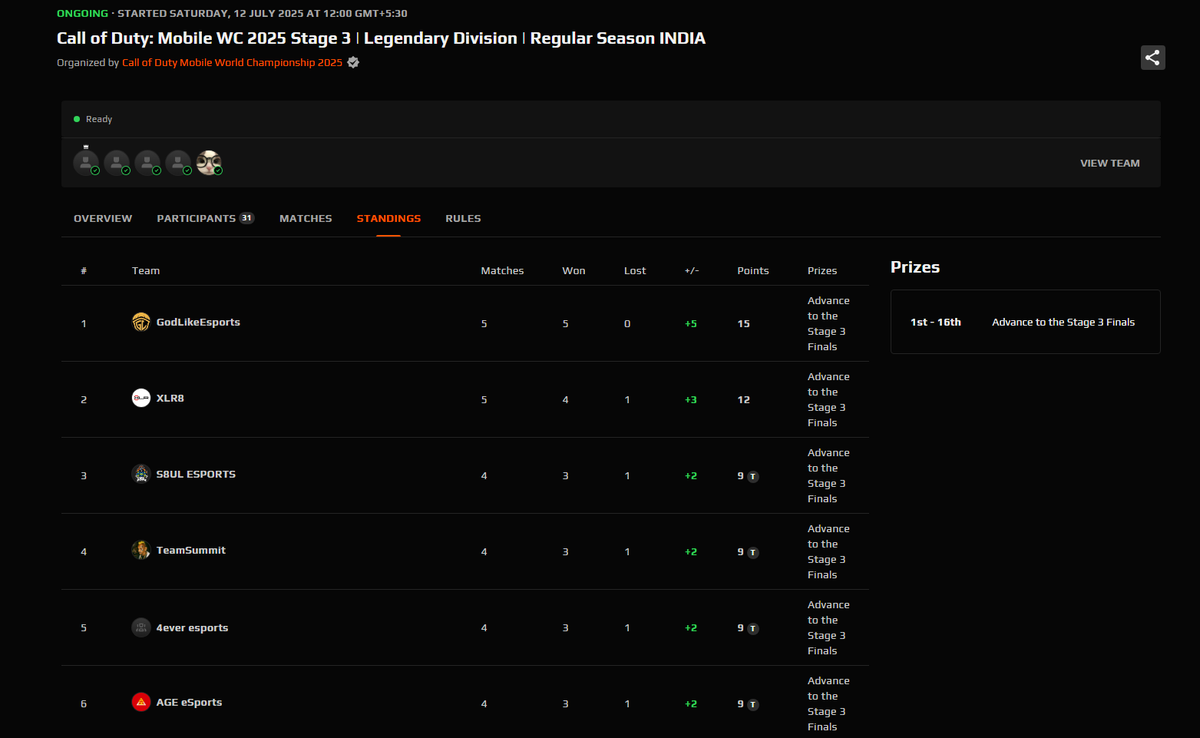Click TeamSummit team logo
Screen dimensions: 1200x738
coord(141,550)
